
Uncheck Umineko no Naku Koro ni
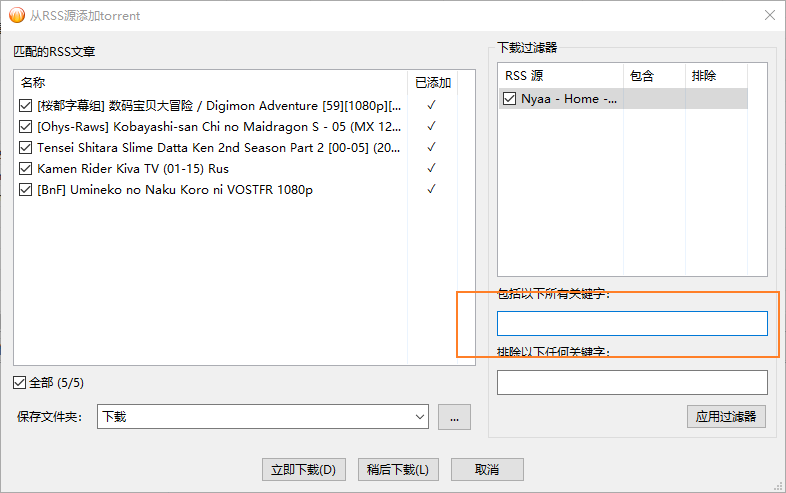(x=26, y=189)
